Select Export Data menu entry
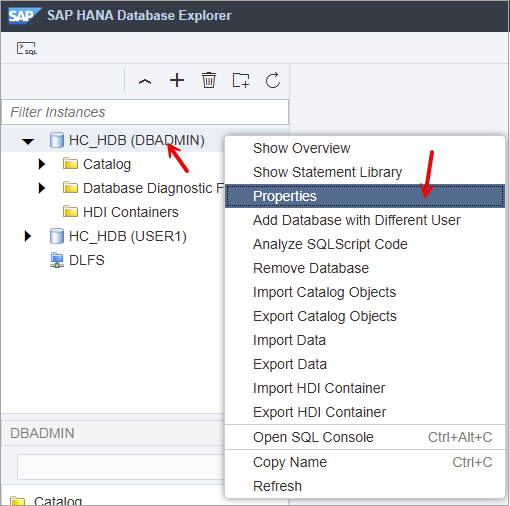The image size is (510, 506). coord(365,364)
